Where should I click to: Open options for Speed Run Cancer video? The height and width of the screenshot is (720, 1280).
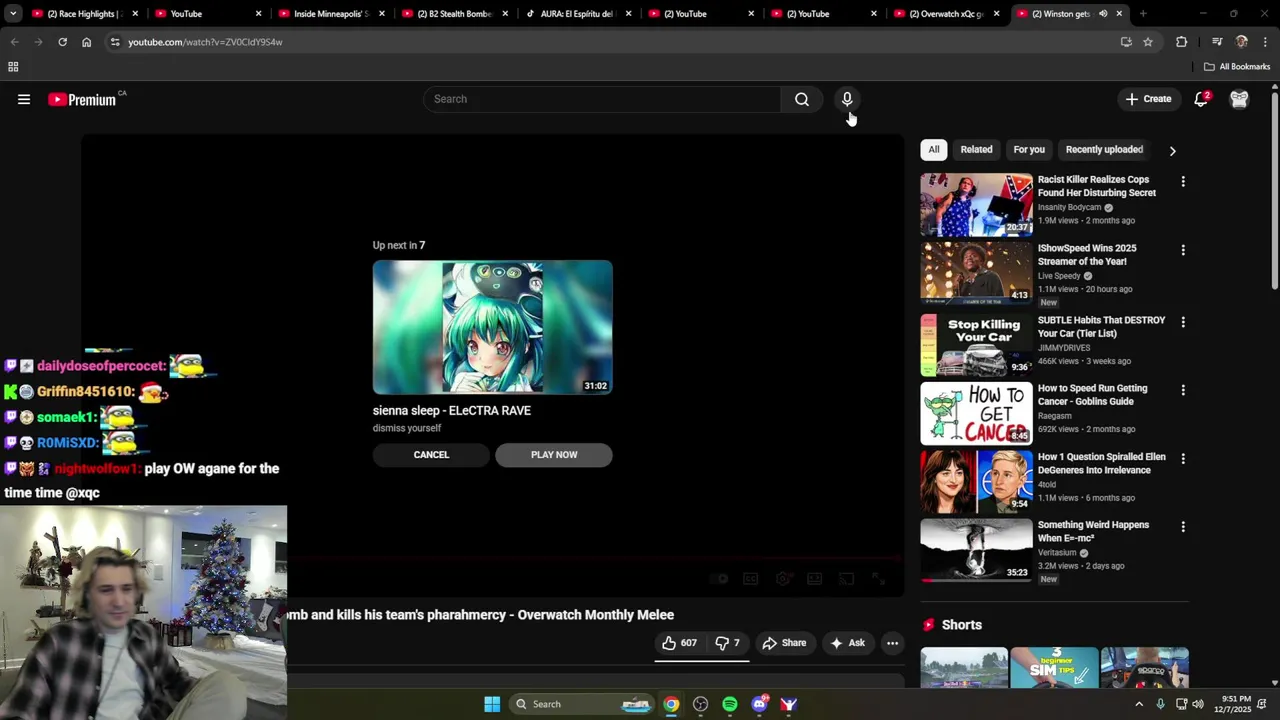1183,390
